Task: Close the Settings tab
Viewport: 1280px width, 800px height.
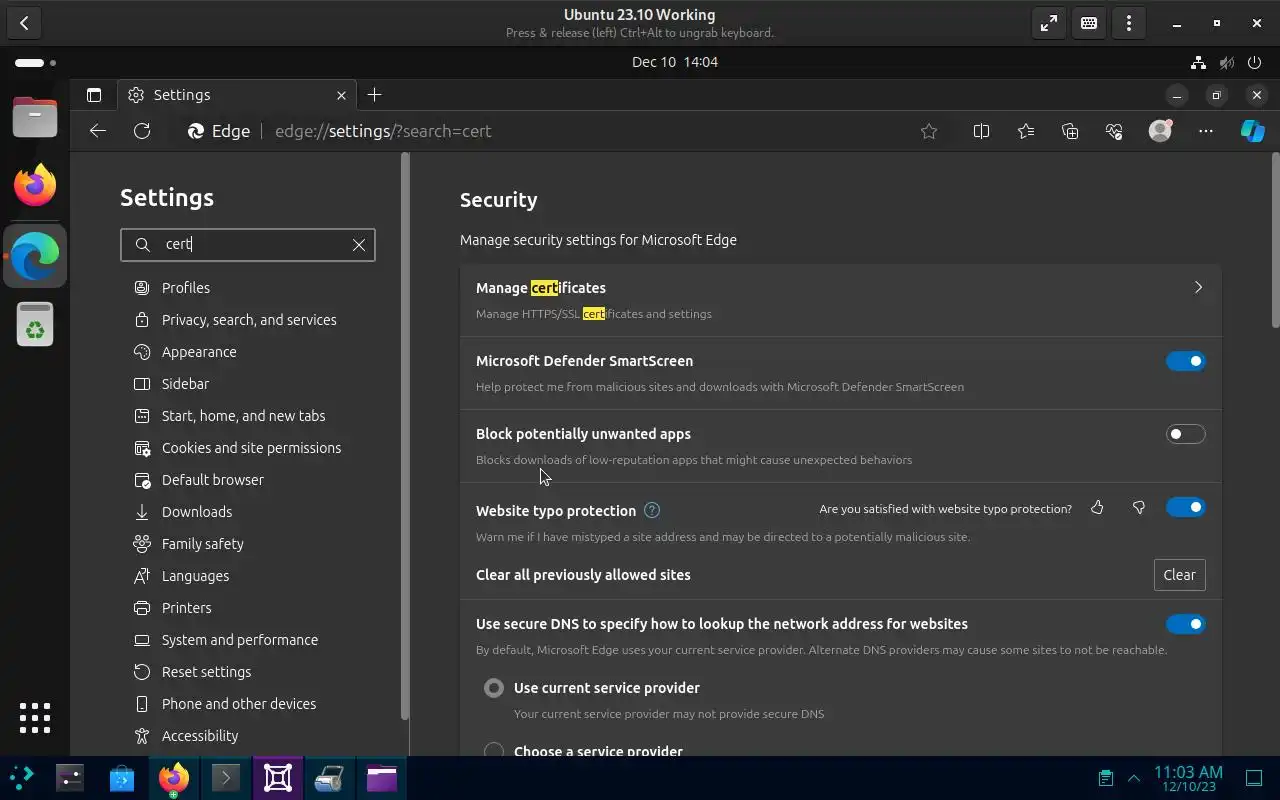Action: [341, 95]
